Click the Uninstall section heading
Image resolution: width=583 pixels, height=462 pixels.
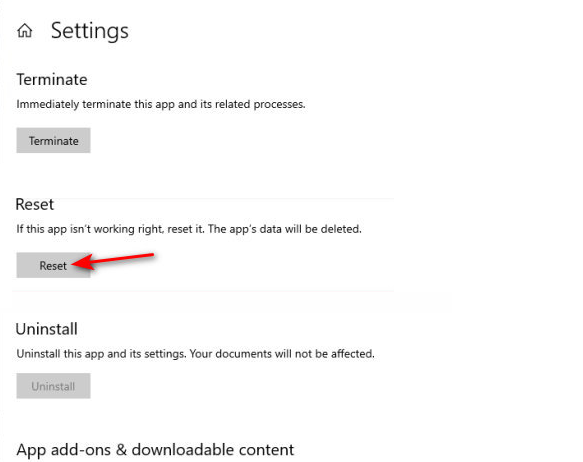(47, 329)
